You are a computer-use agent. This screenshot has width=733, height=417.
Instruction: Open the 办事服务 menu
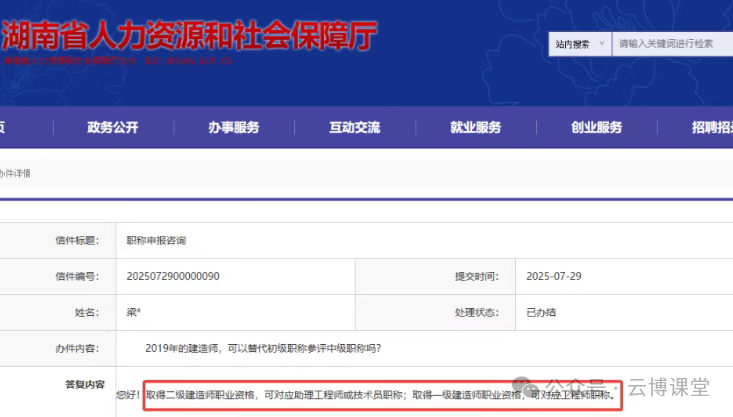coord(234,127)
